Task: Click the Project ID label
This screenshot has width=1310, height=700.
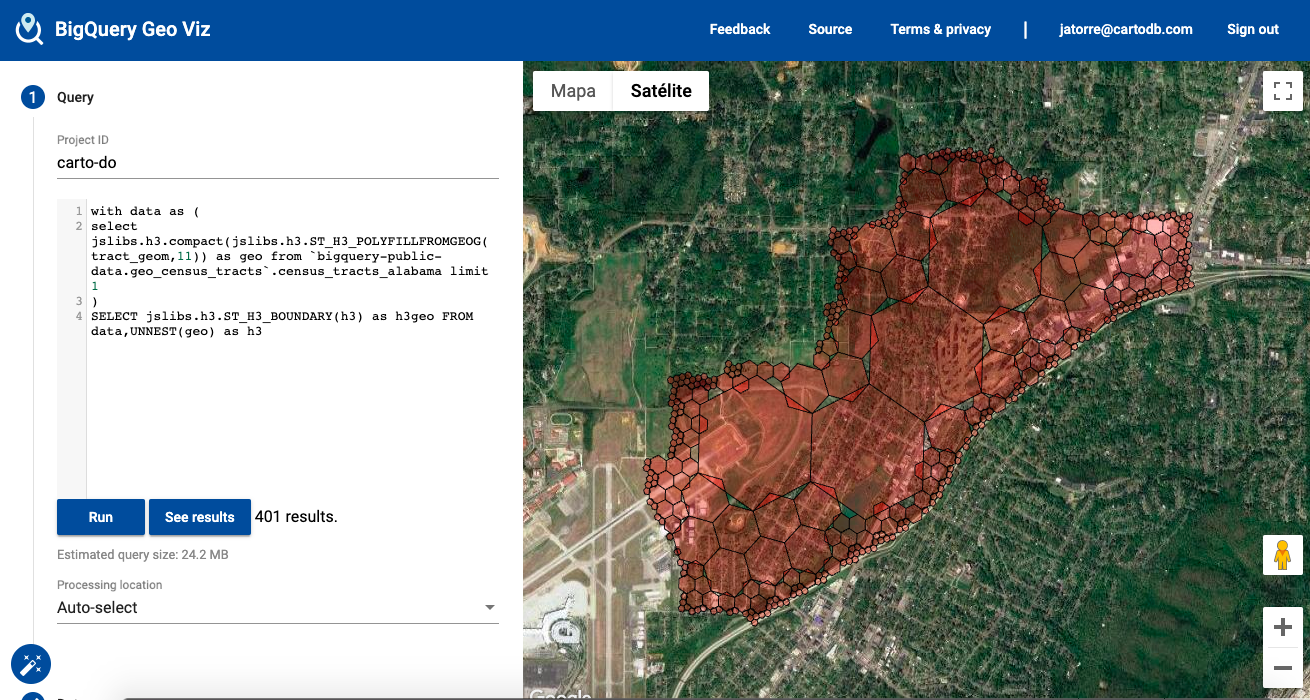Action: click(83, 140)
